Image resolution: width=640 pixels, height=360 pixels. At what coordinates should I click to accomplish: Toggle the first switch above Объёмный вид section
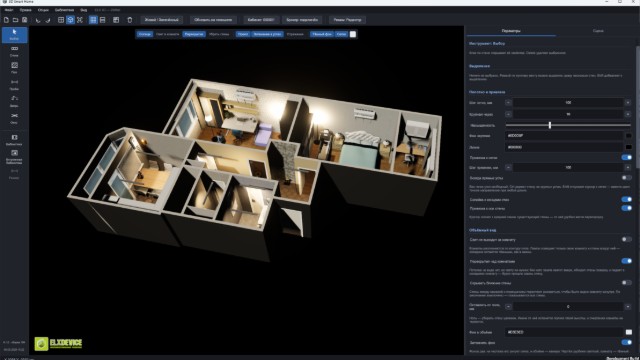coord(626,200)
